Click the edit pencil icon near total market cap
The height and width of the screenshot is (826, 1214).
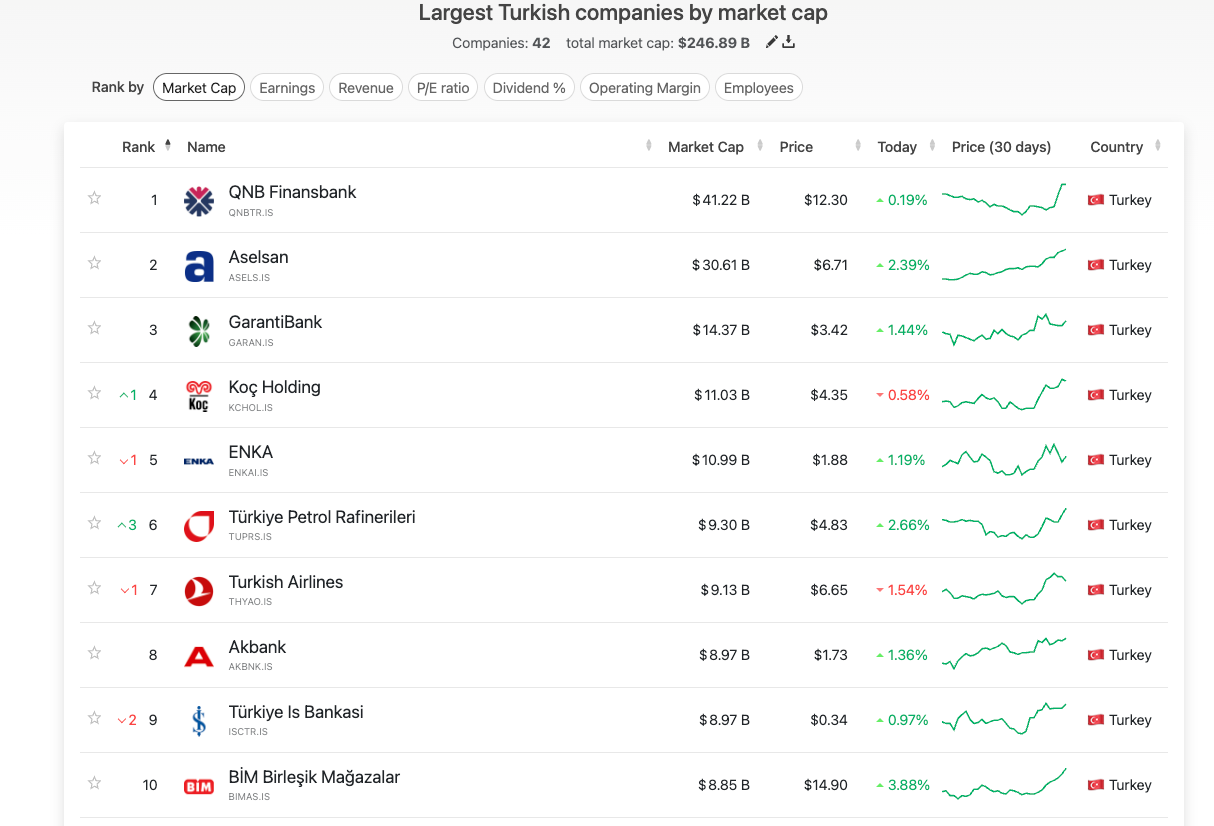coord(771,42)
